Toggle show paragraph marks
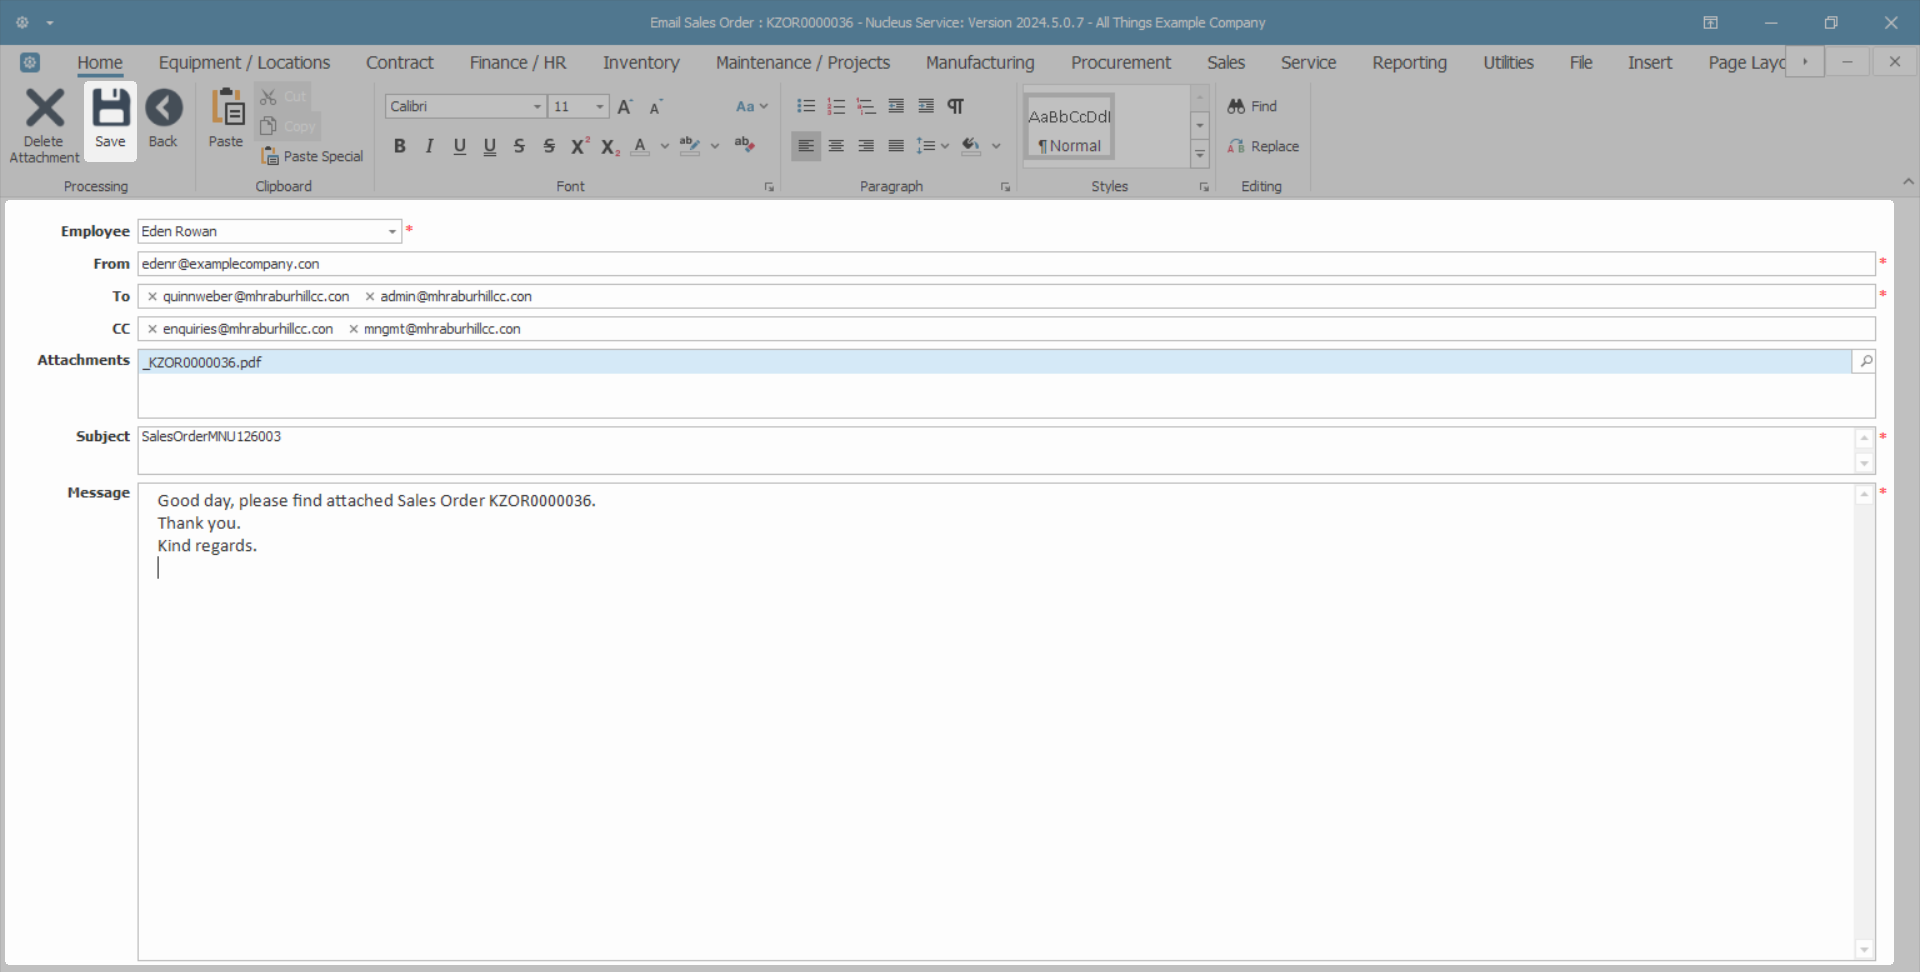 click(956, 106)
